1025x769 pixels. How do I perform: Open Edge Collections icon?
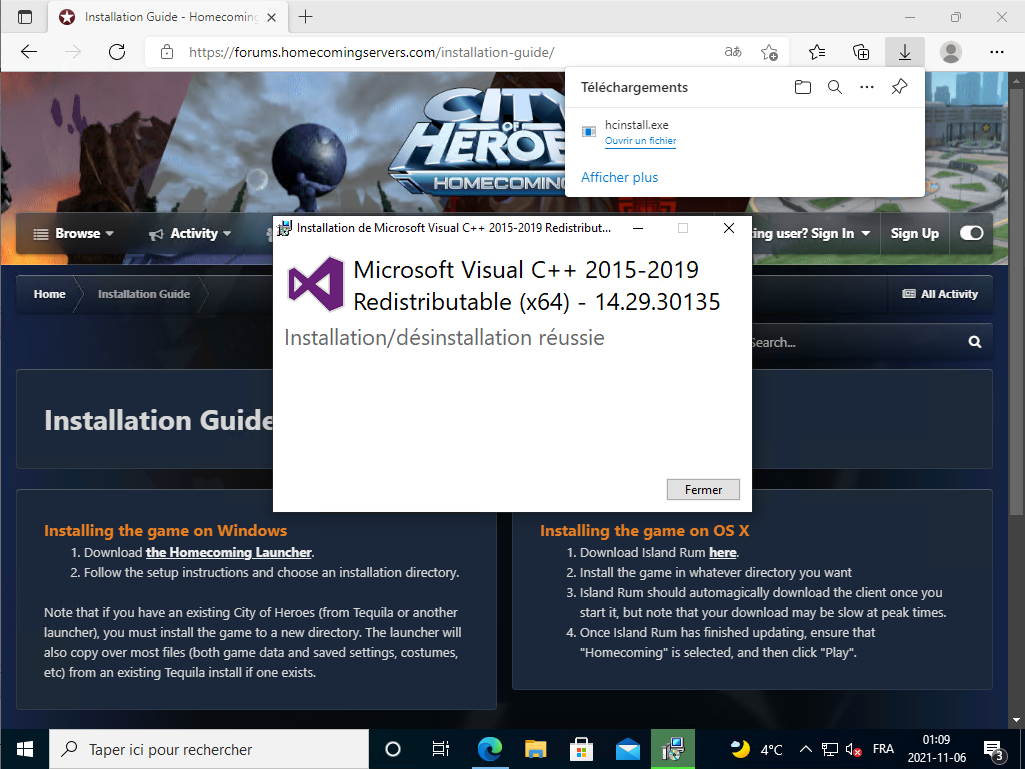[x=861, y=52]
